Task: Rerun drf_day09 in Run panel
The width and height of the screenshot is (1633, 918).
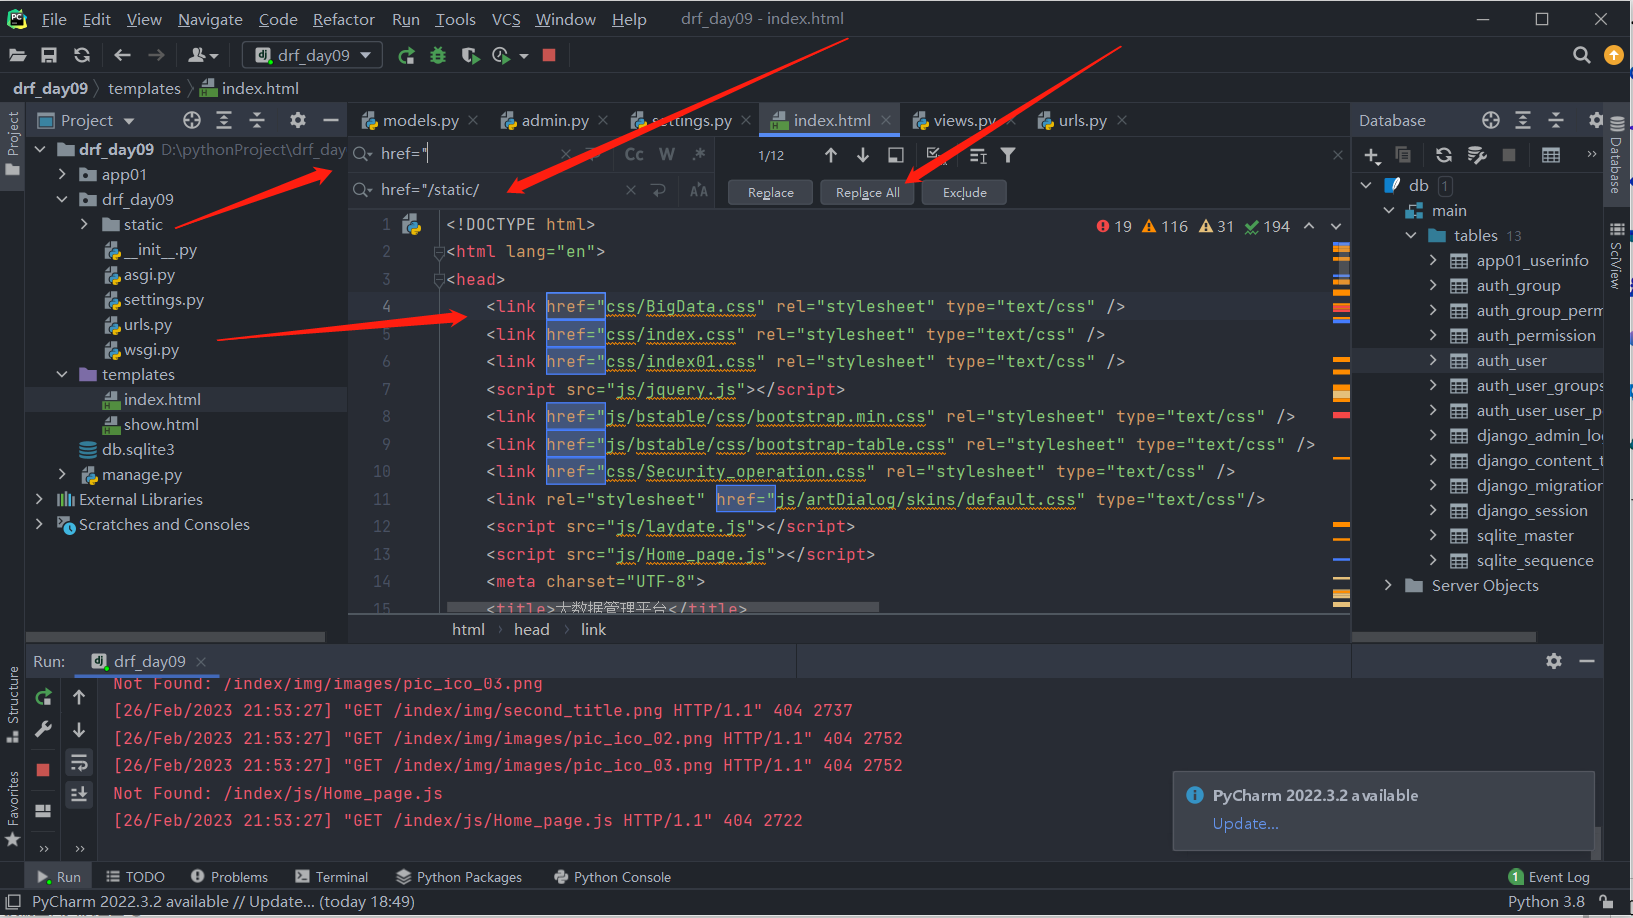Action: (43, 697)
